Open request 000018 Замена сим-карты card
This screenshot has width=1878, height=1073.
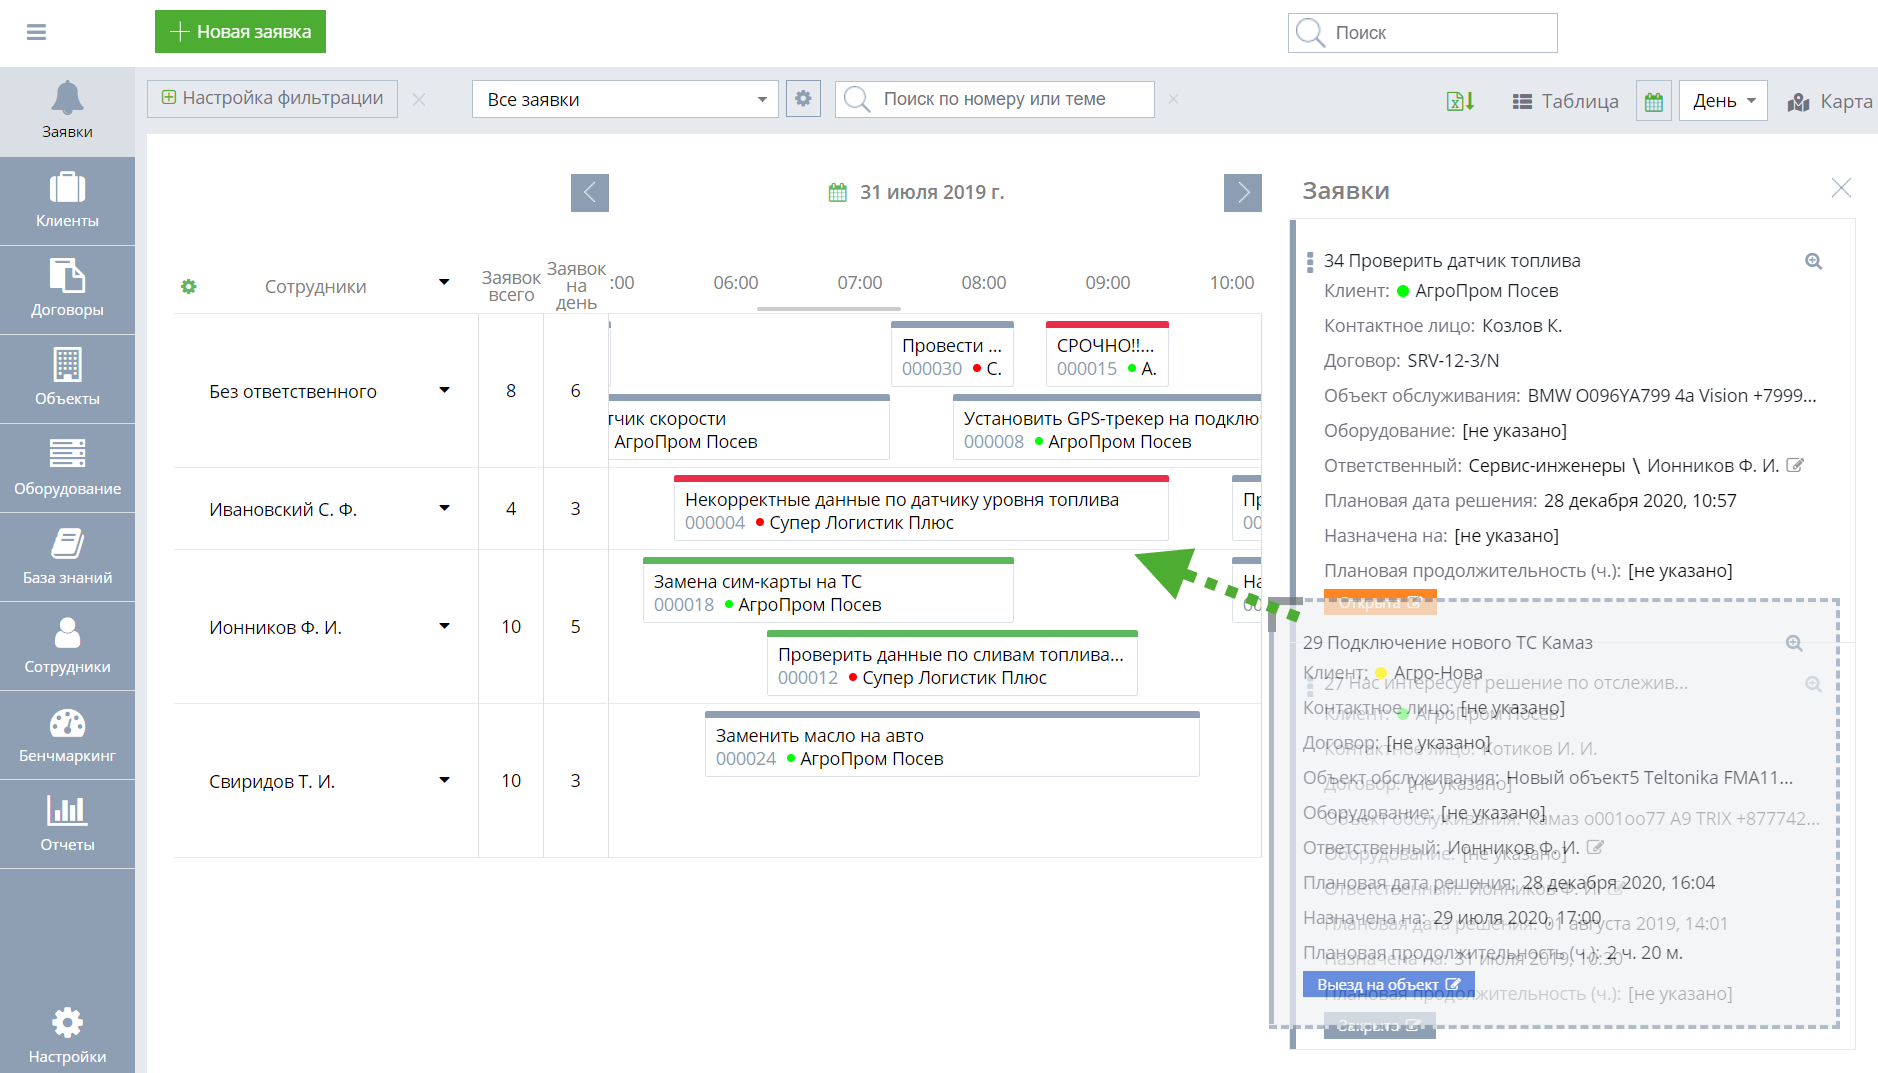coord(828,590)
